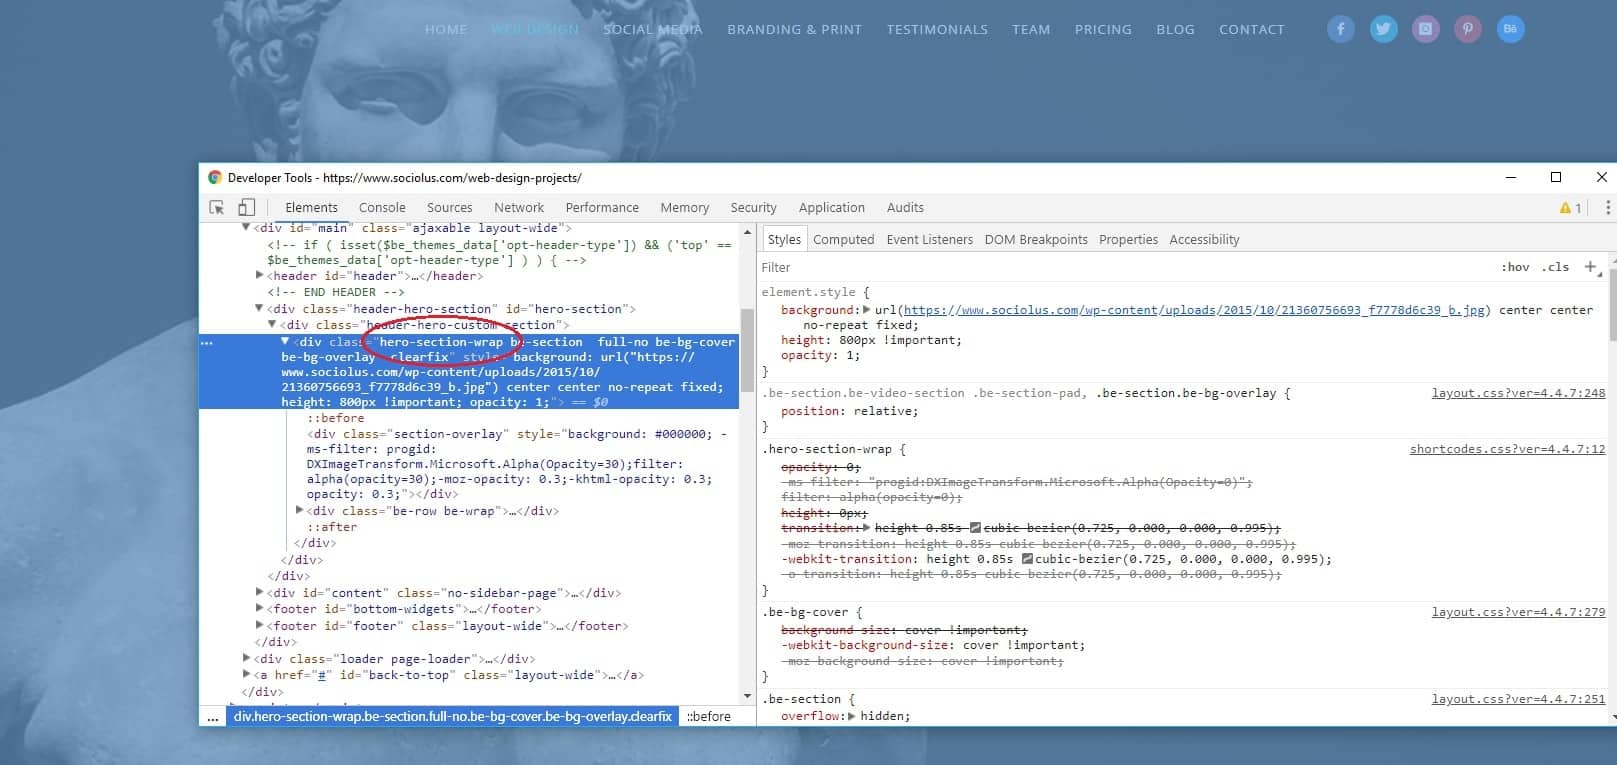The width and height of the screenshot is (1617, 765).
Task: Collapse the selected hero-section-wrap div
Action: 285,342
